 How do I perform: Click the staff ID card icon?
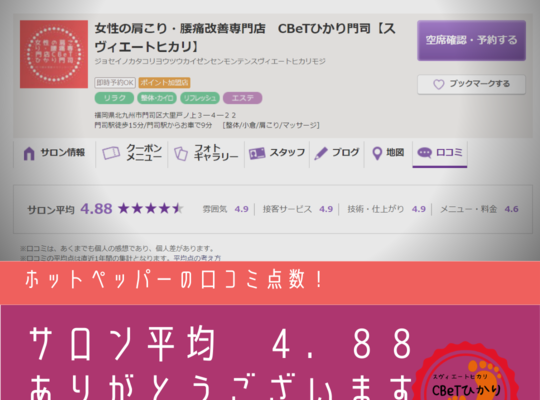[257, 153]
